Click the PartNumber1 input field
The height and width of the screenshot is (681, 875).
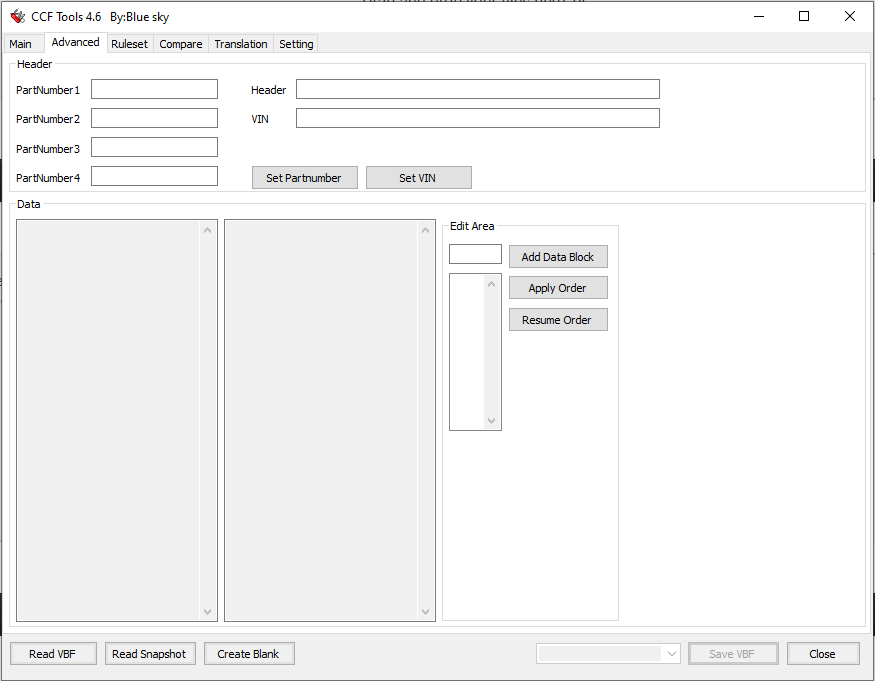coord(154,89)
